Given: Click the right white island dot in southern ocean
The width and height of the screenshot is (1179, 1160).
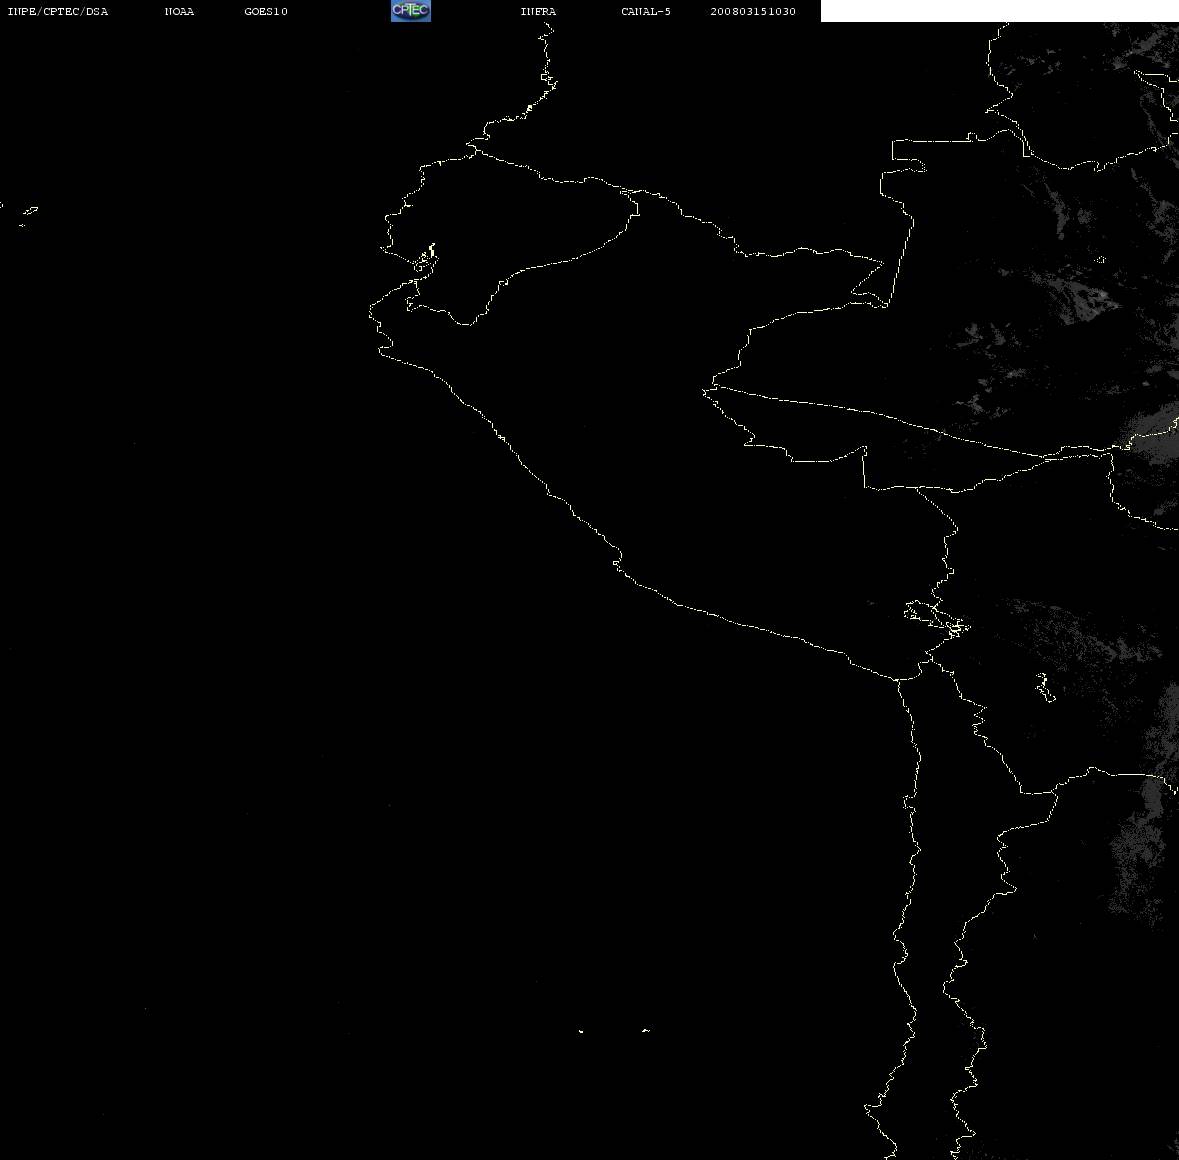Looking at the screenshot, I should [x=646, y=1030].
